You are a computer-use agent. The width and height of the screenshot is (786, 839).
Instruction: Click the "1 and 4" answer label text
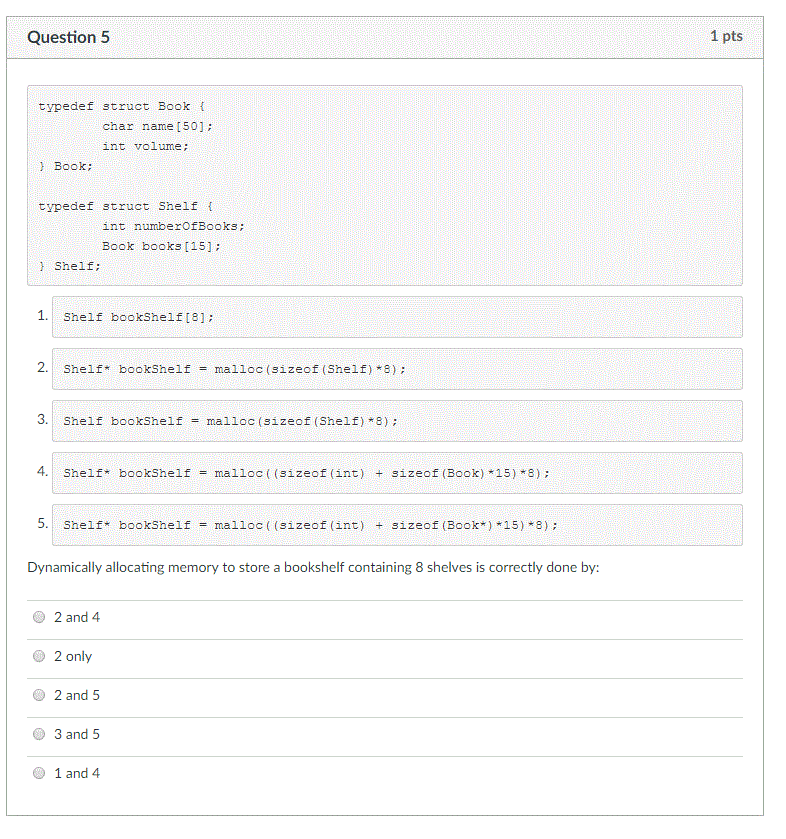point(77,774)
